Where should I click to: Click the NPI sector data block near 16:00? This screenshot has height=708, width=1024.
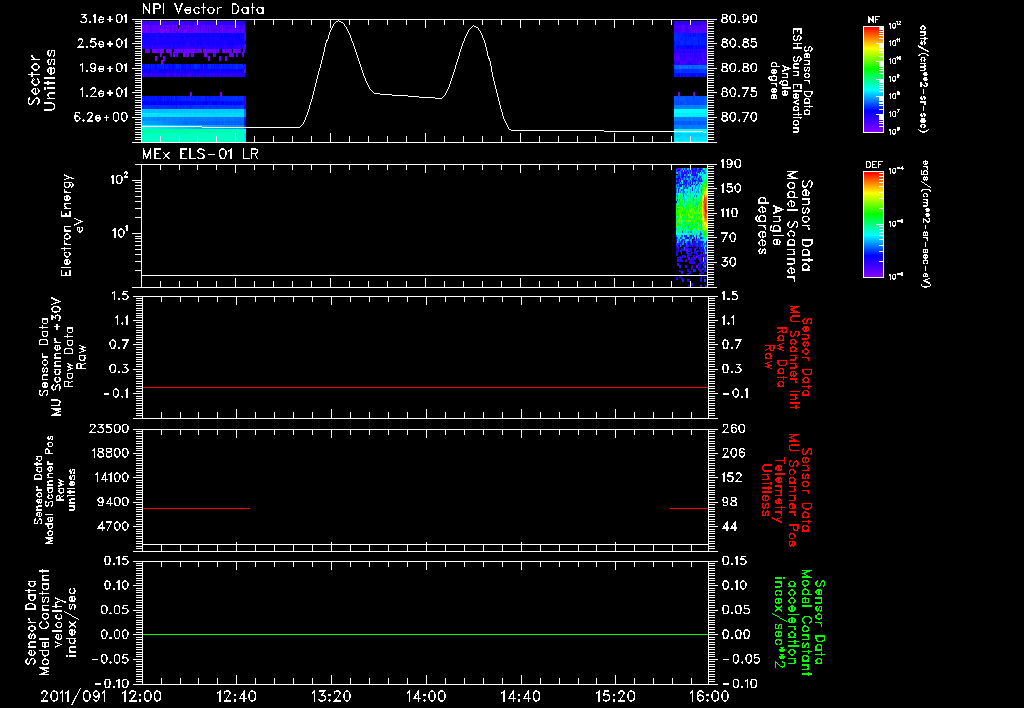(x=691, y=81)
